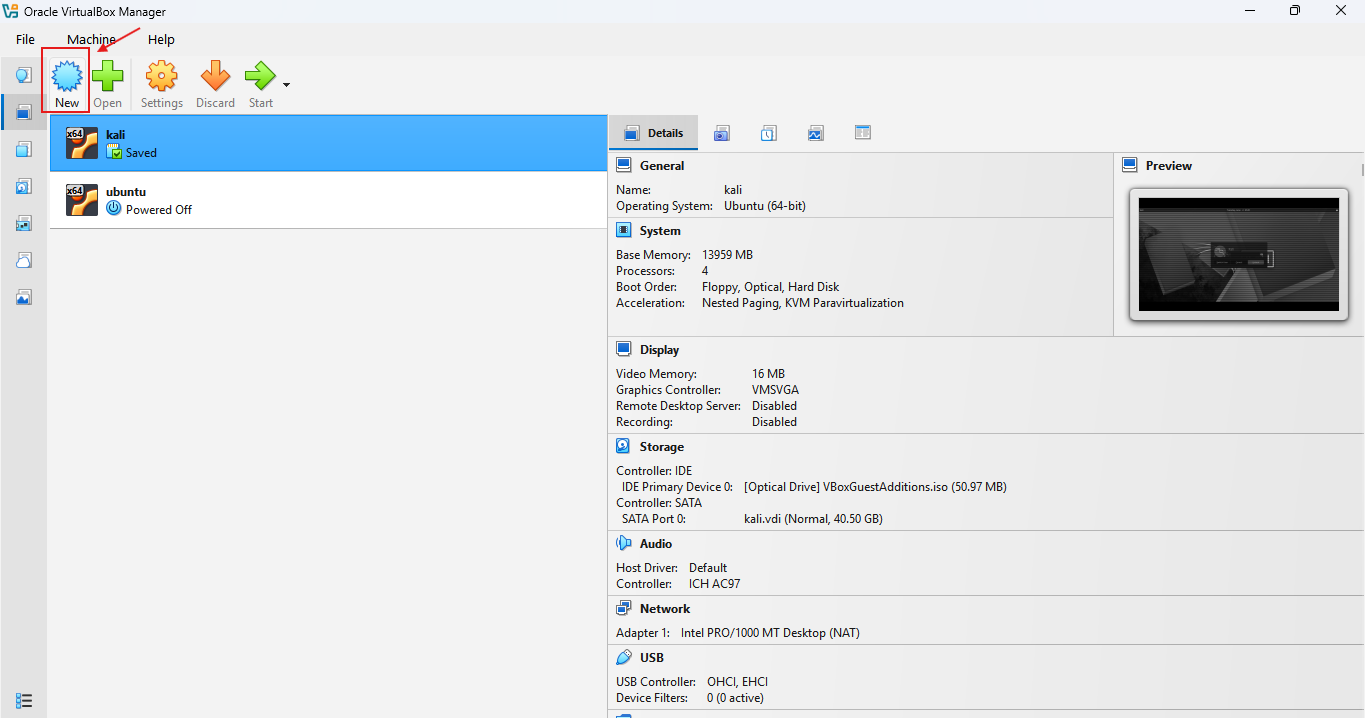Click the USB section header
This screenshot has width=1365, height=718.
point(652,658)
